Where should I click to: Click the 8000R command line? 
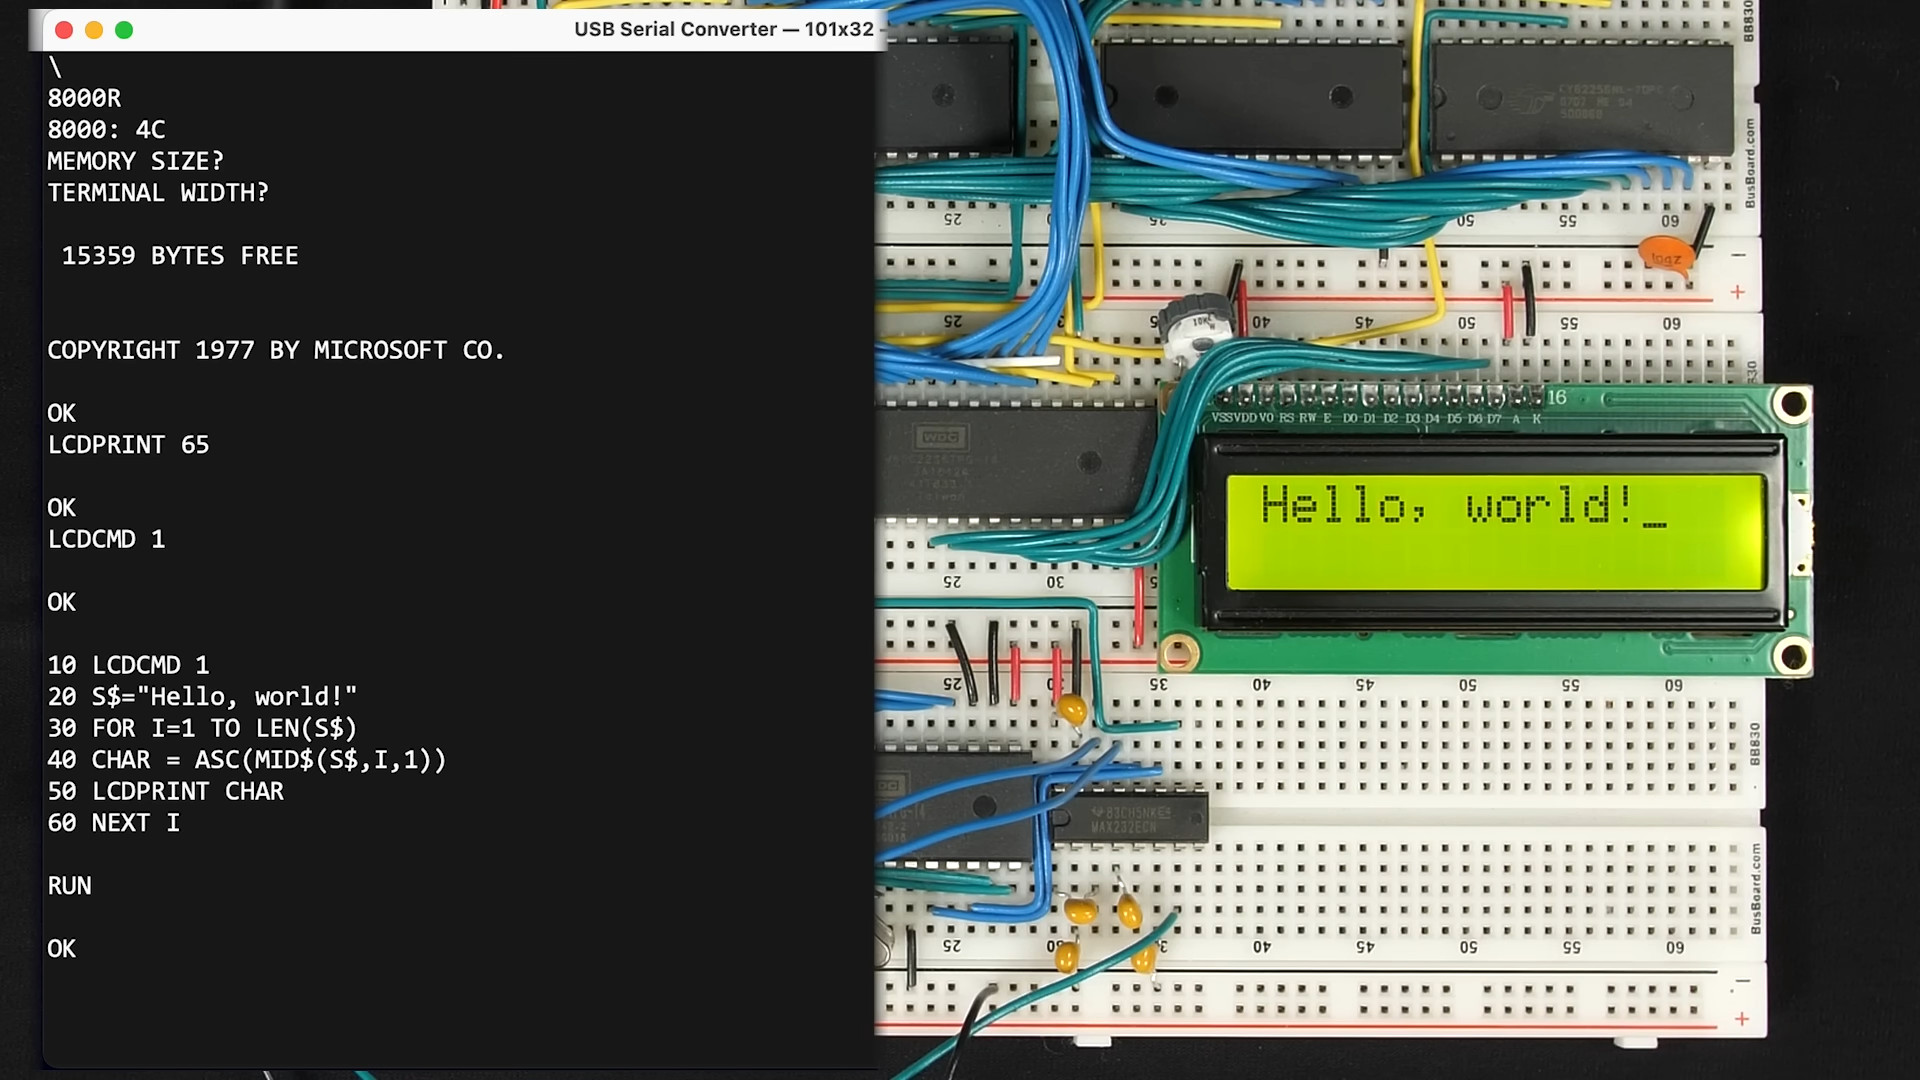(84, 98)
